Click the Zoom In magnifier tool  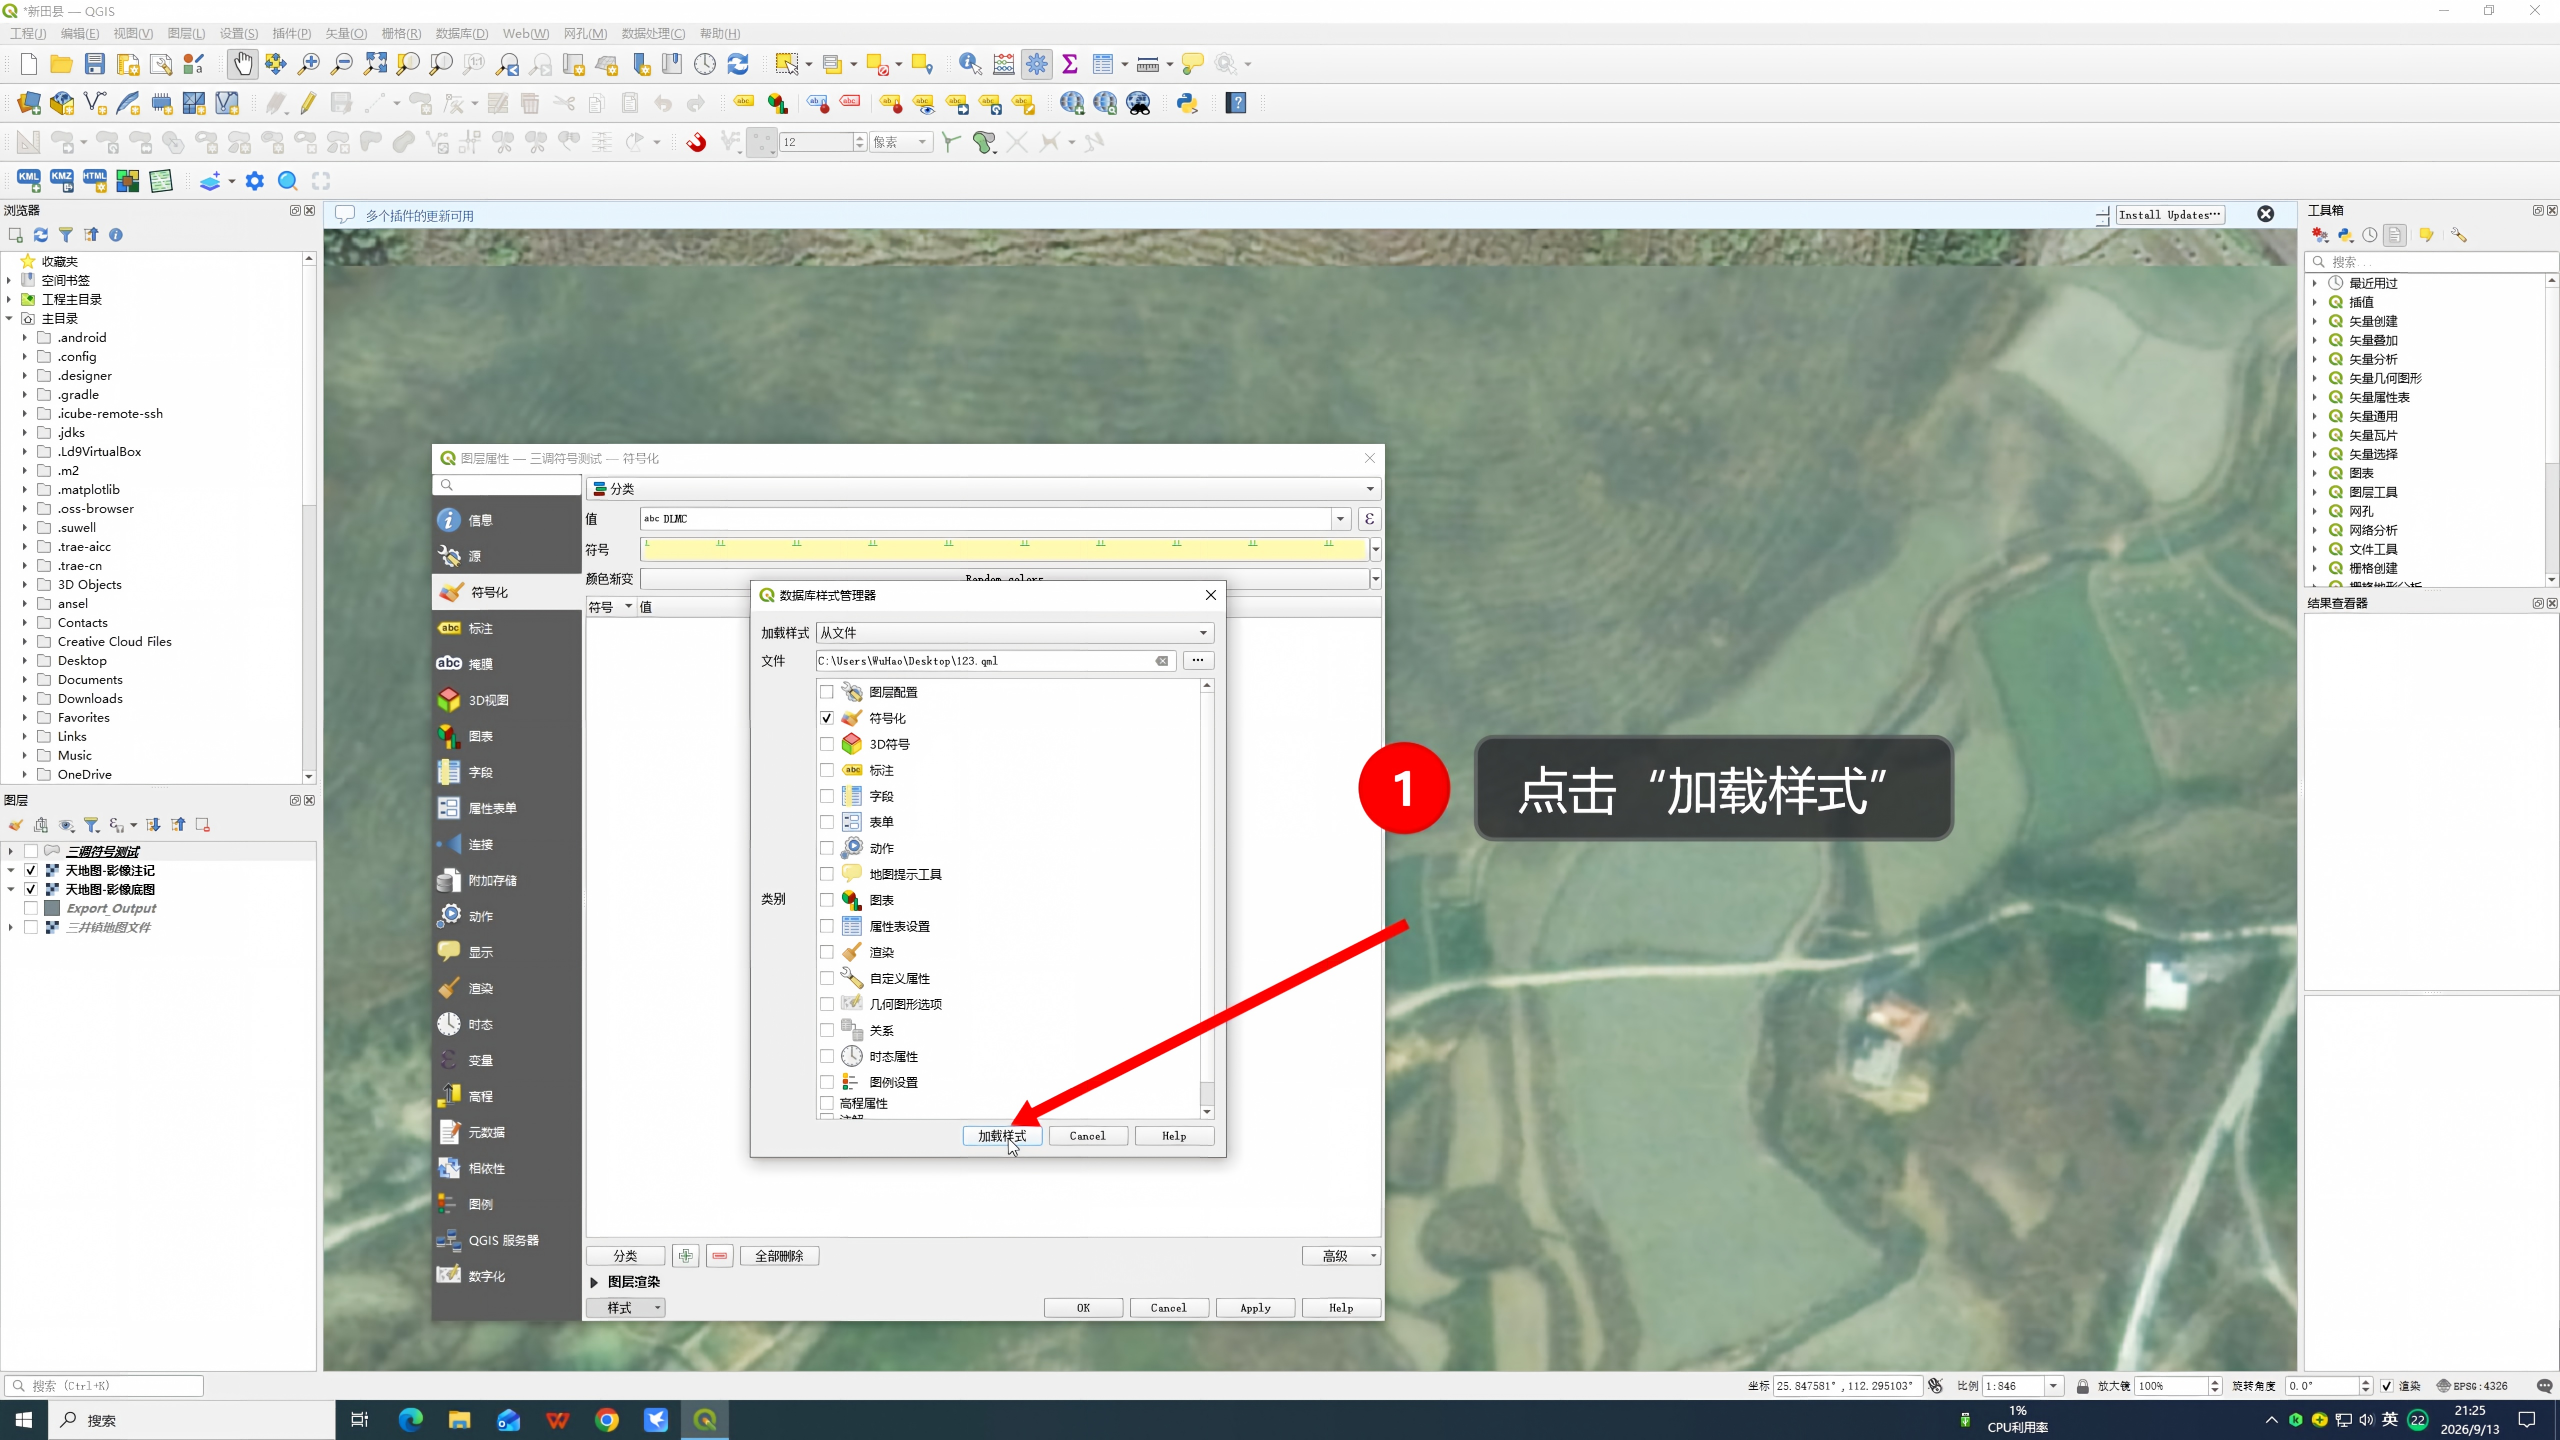(x=309, y=64)
